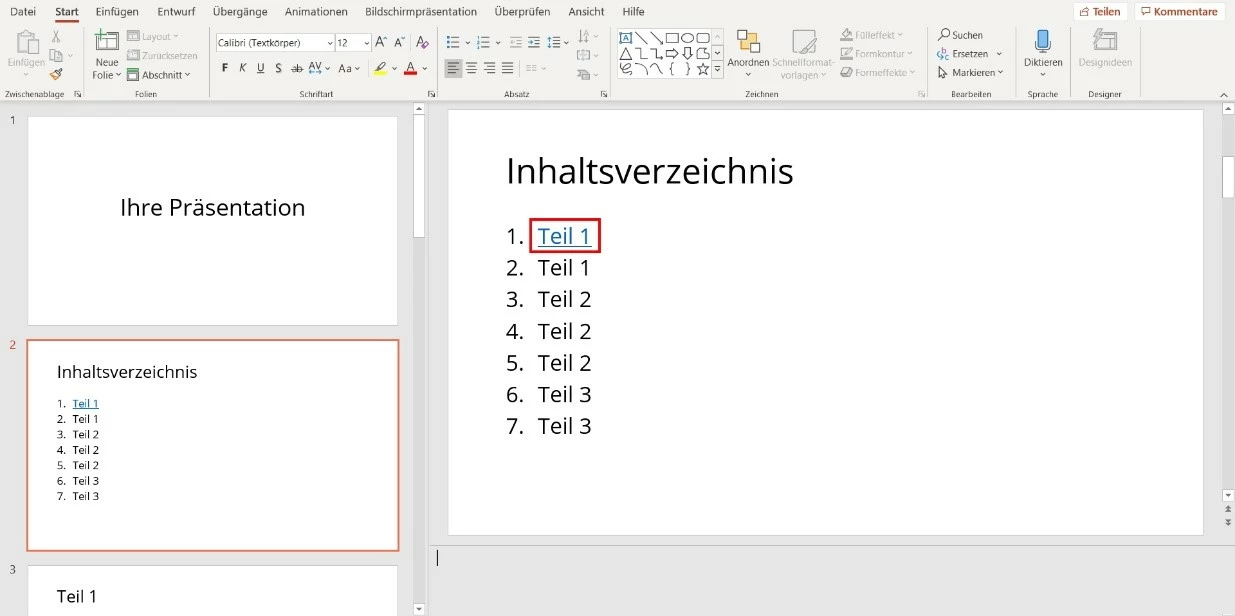Pick the oval shape in shapes gallery
Screen dimensions: 1235x616
tap(688, 37)
